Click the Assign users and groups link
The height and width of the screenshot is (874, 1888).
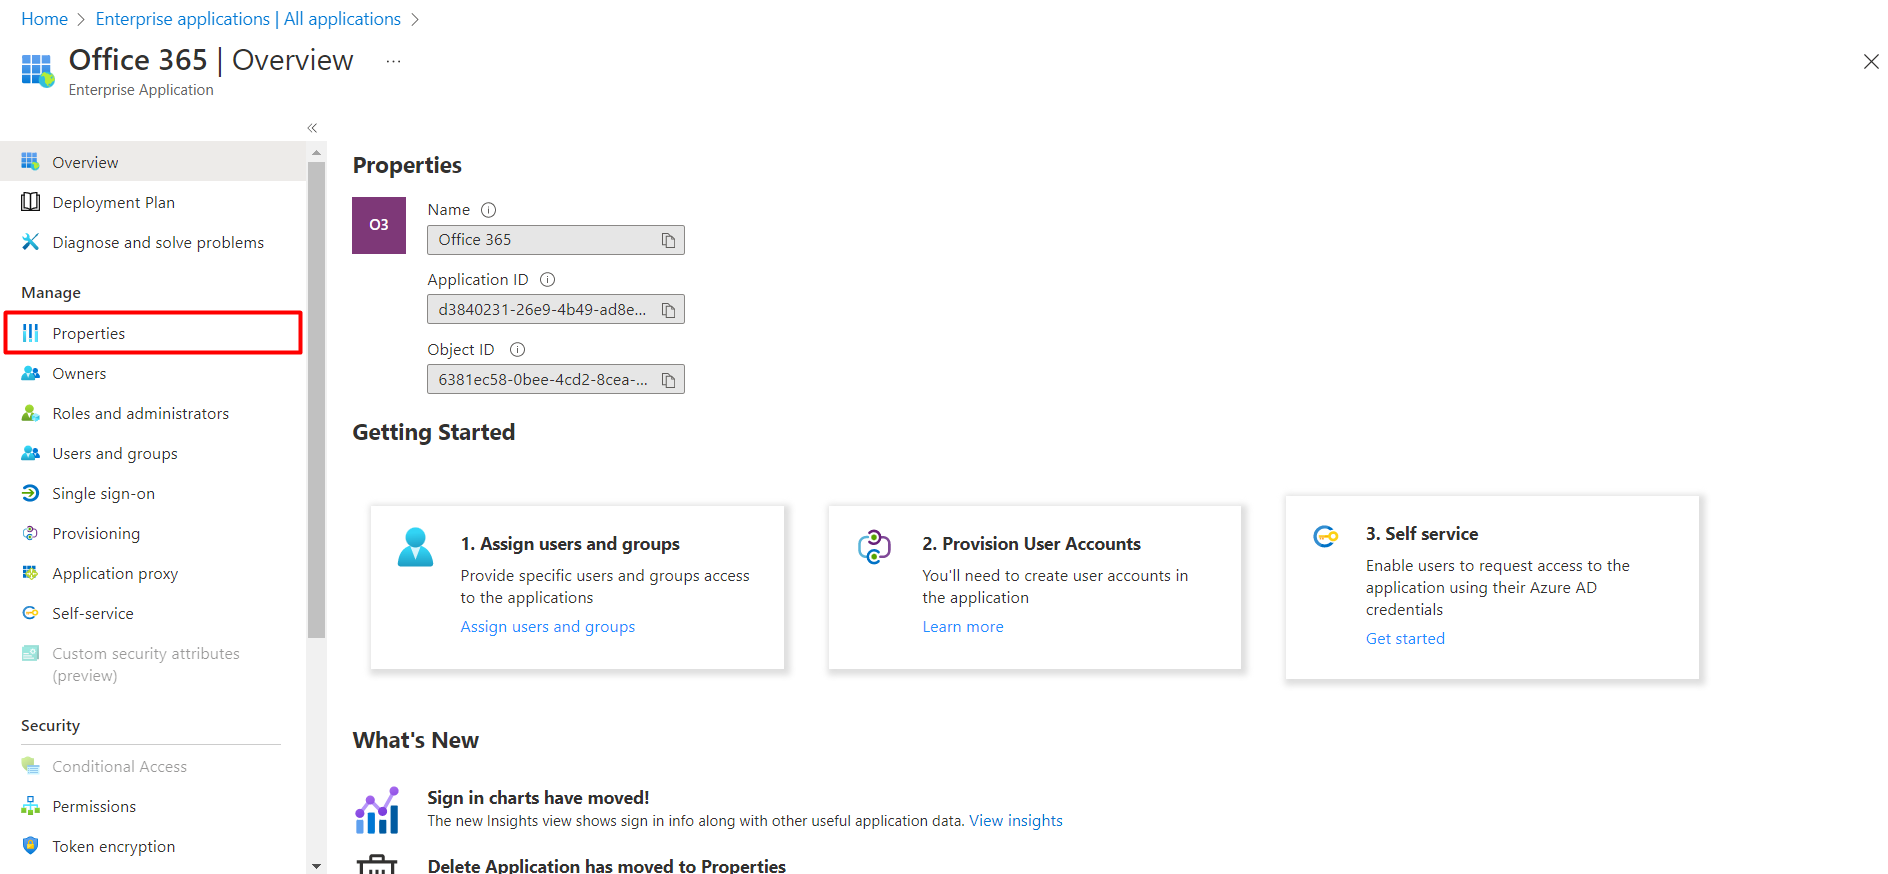(x=547, y=627)
